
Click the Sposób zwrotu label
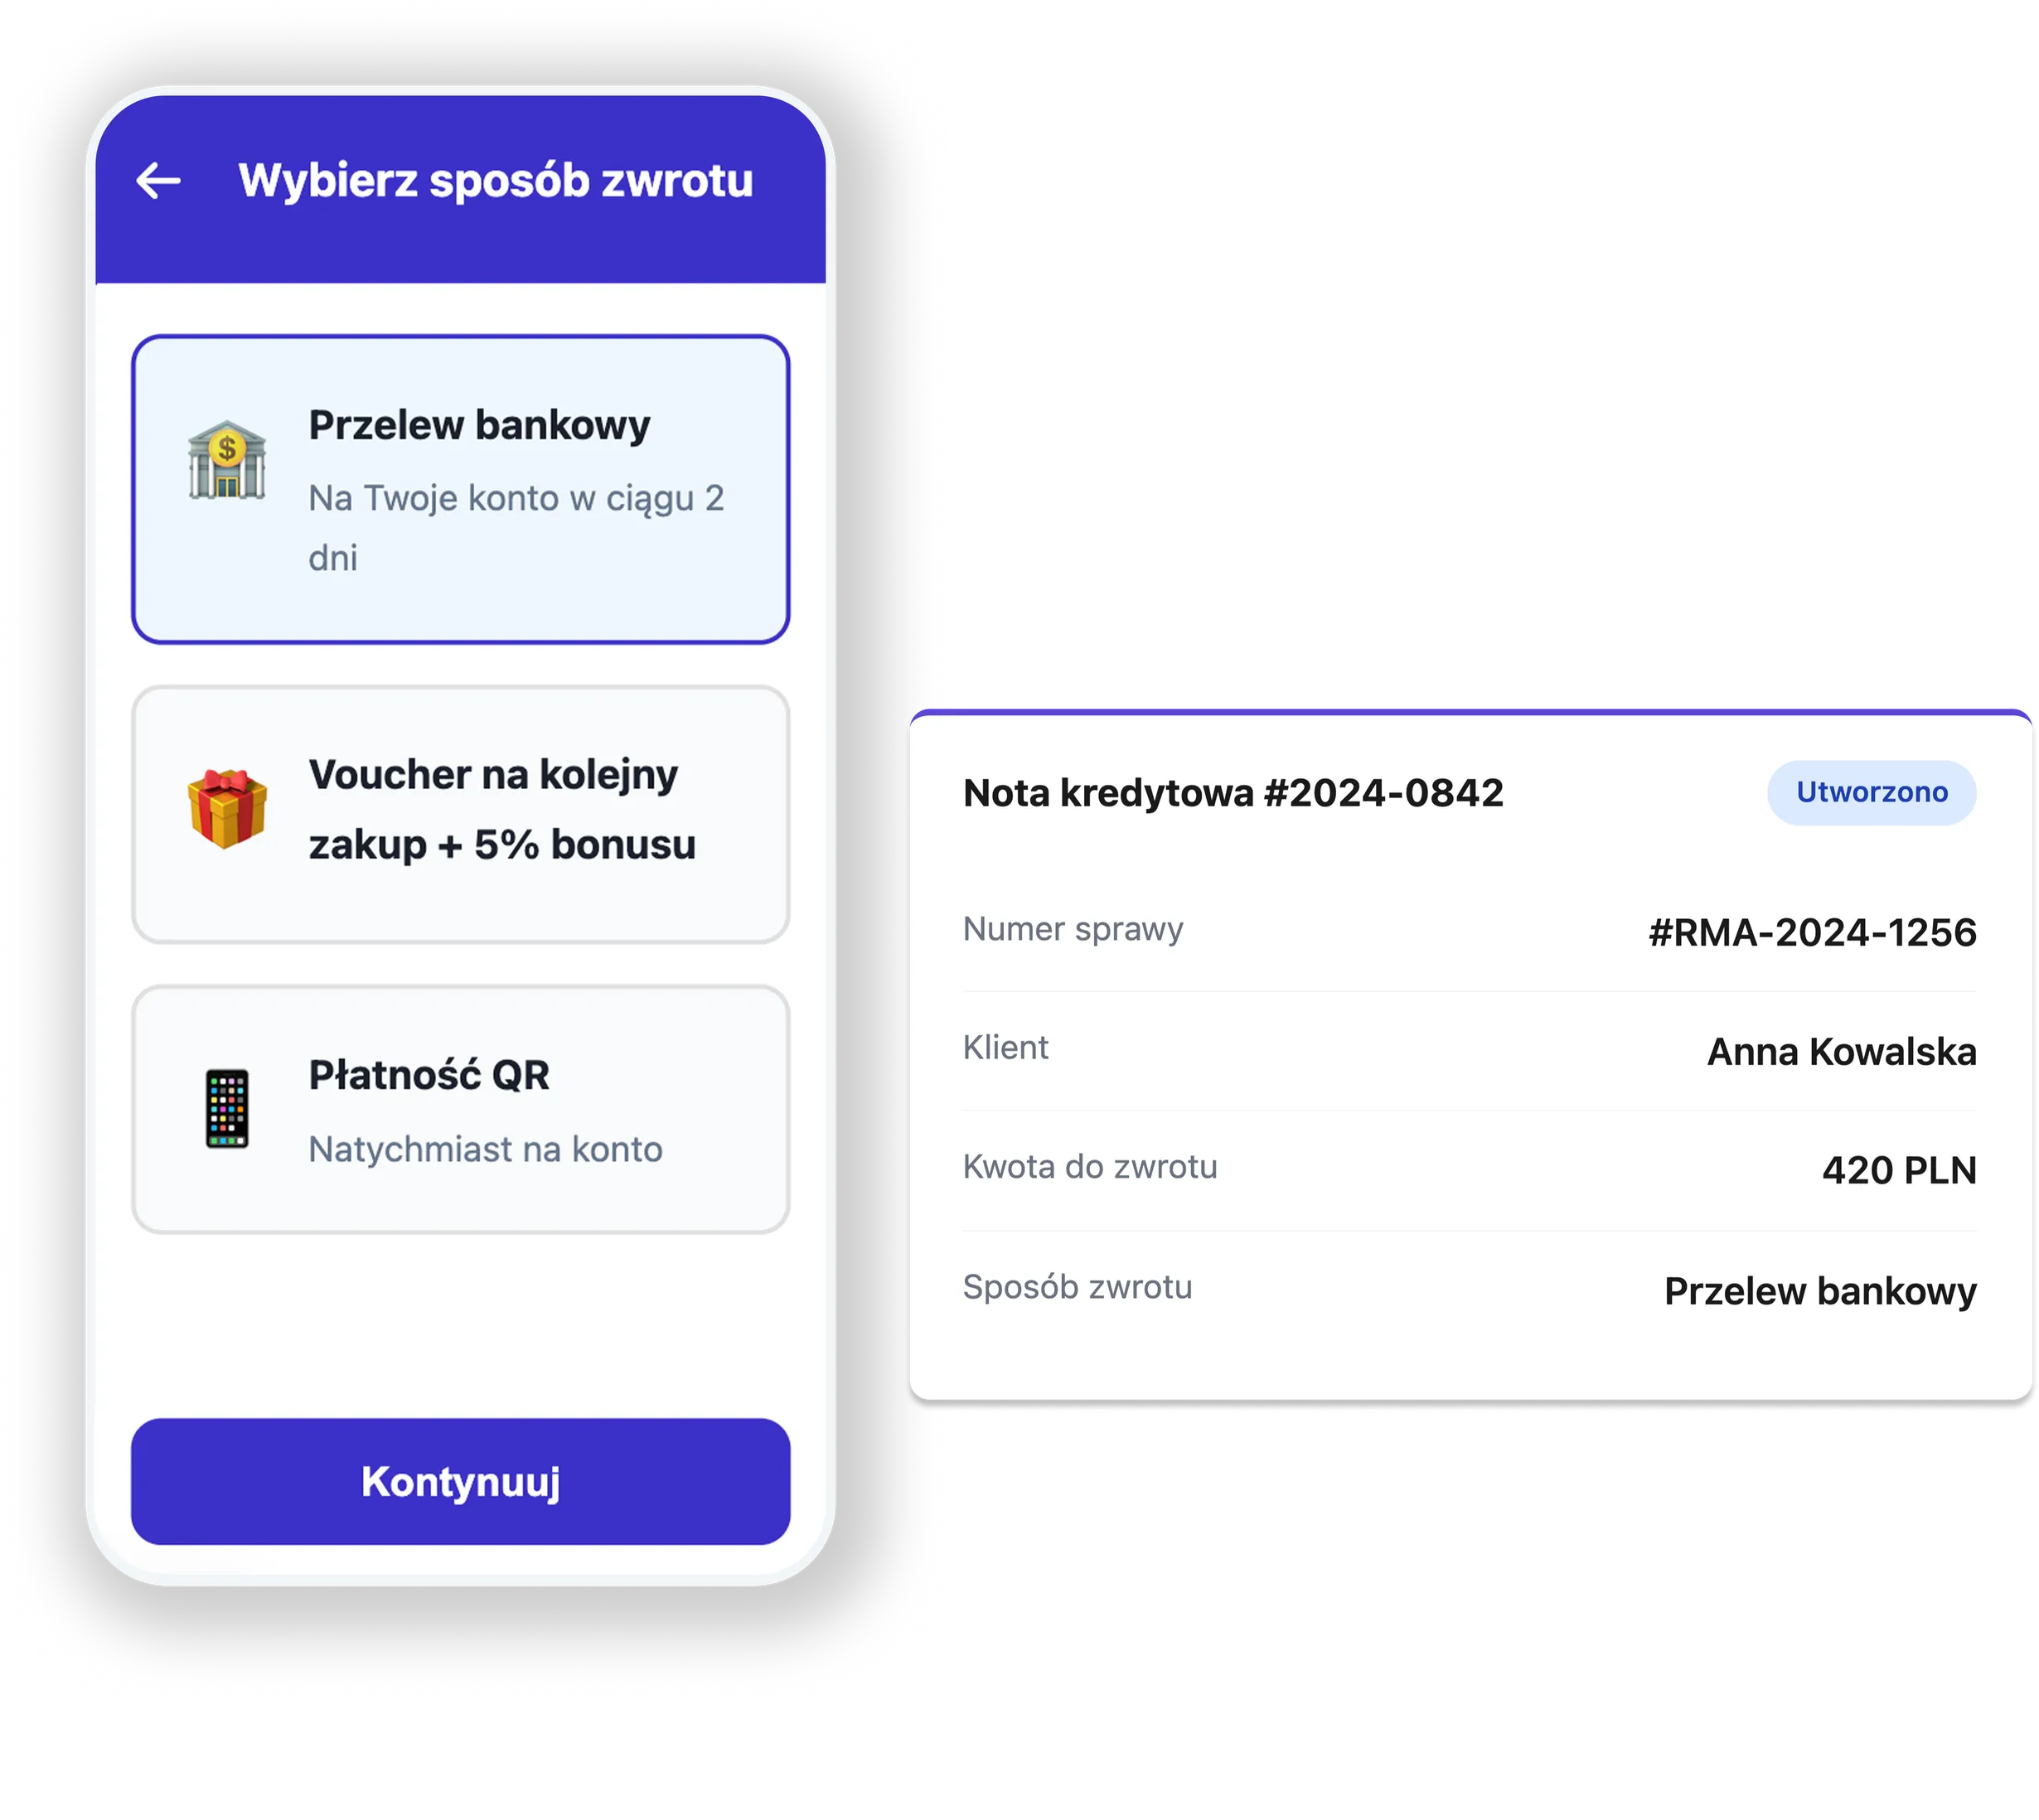[1077, 1287]
